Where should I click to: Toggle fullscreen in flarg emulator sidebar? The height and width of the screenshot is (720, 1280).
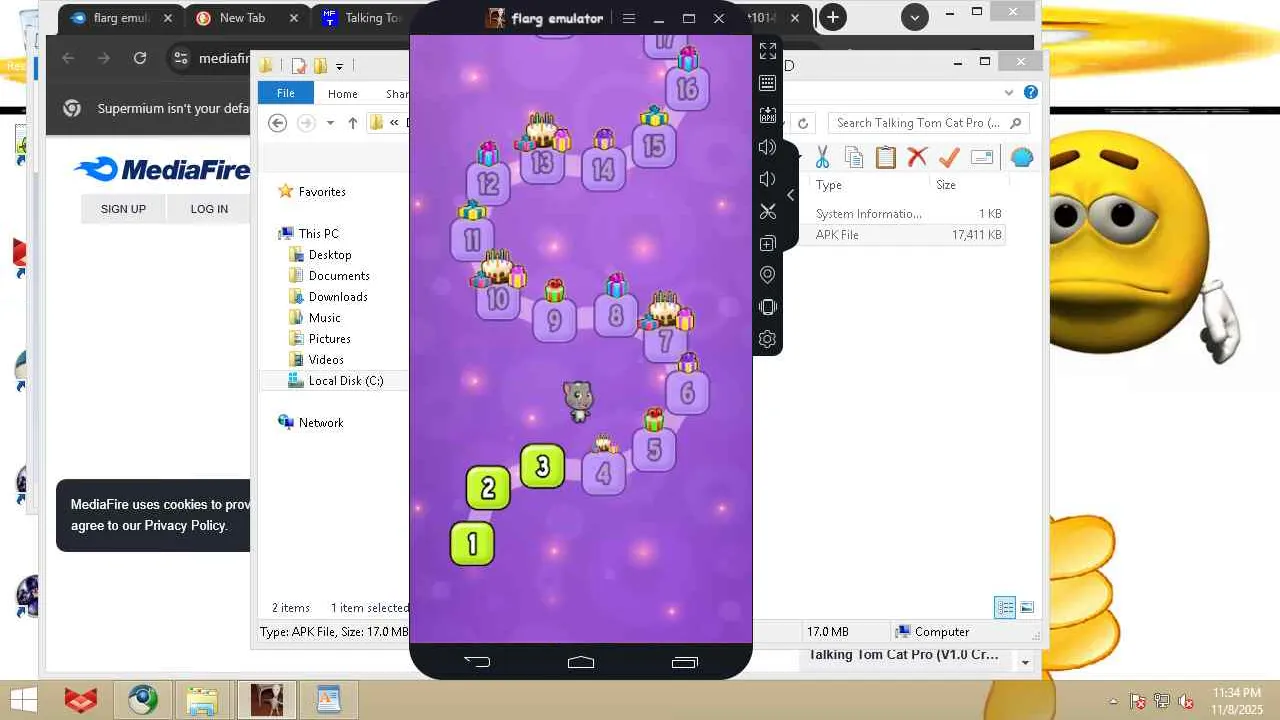pos(768,51)
